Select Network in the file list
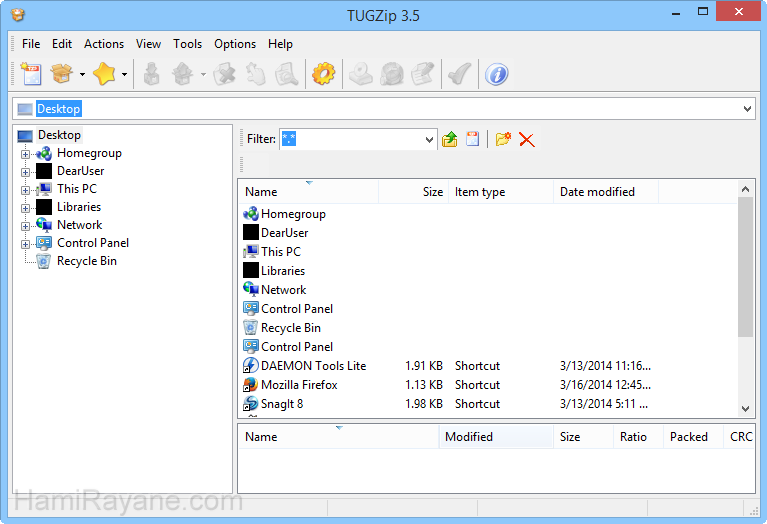Screen dimensions: 767x524 (x=283, y=290)
